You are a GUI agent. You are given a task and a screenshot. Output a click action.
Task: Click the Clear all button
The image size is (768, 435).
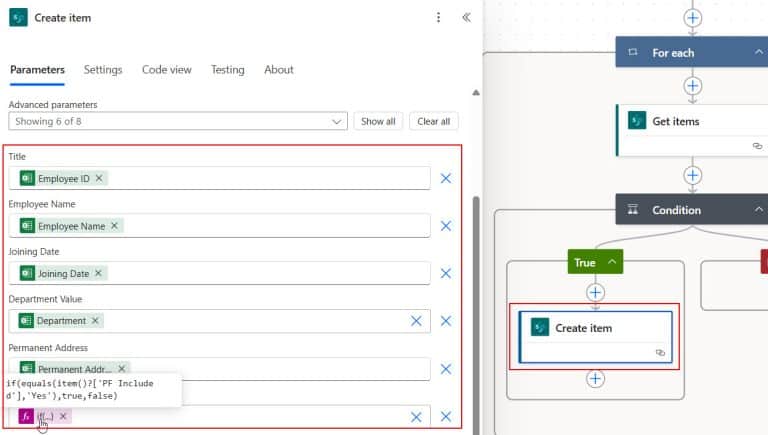(x=433, y=121)
